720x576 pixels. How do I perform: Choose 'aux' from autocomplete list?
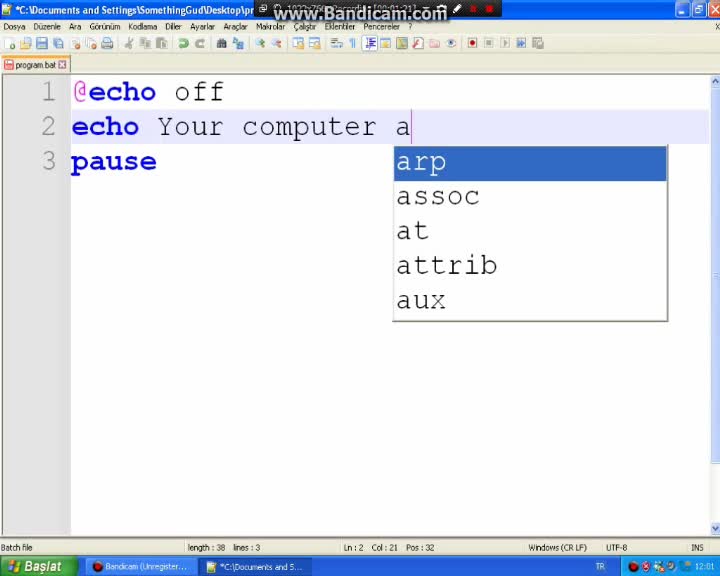tap(530, 301)
